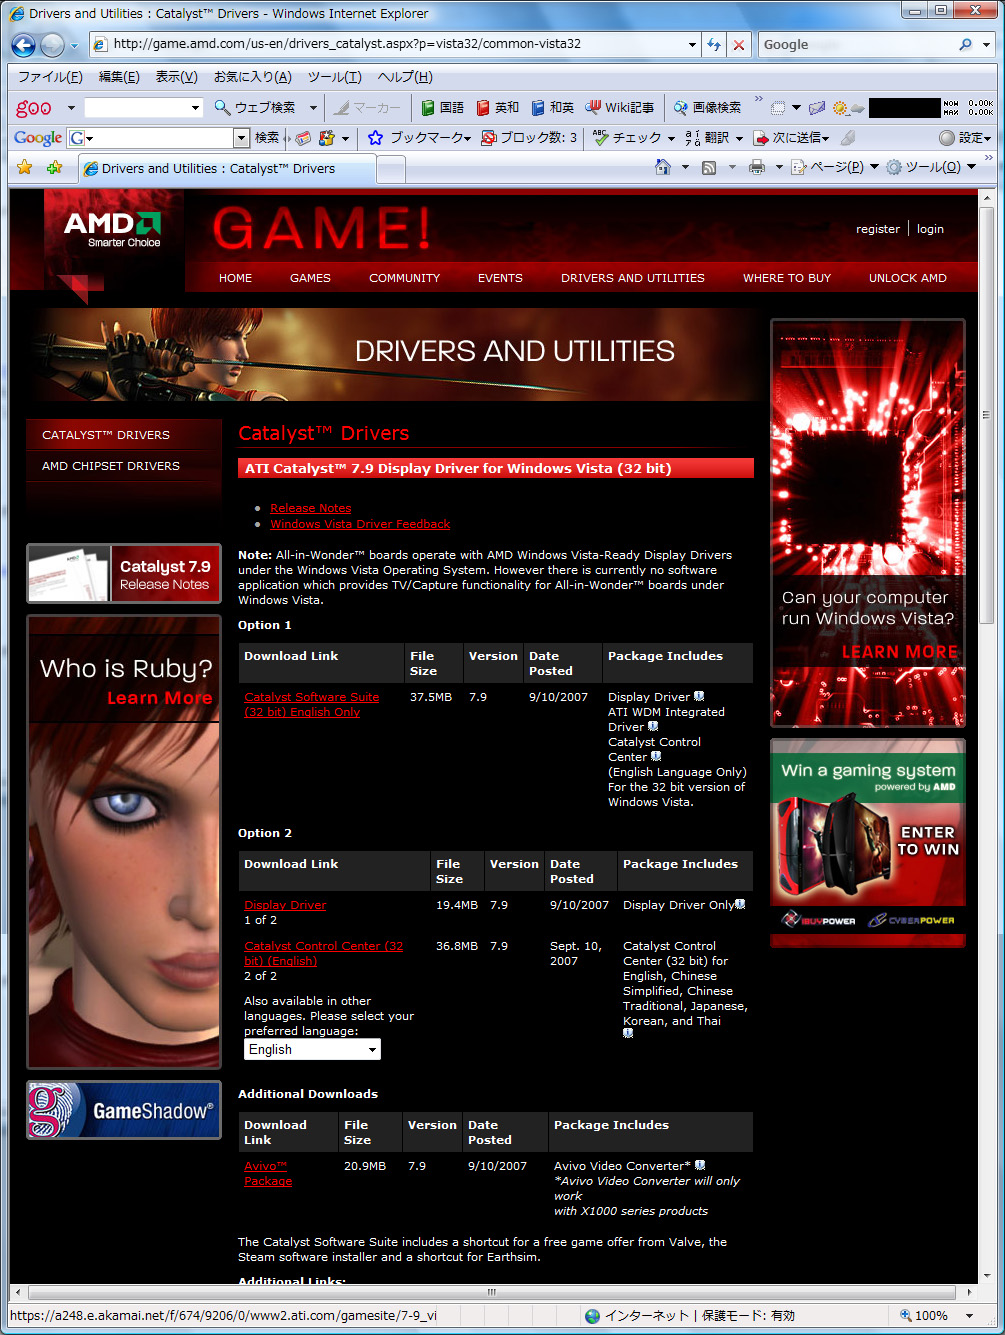Click the login link
This screenshot has width=1005, height=1335.
pyautogui.click(x=930, y=229)
